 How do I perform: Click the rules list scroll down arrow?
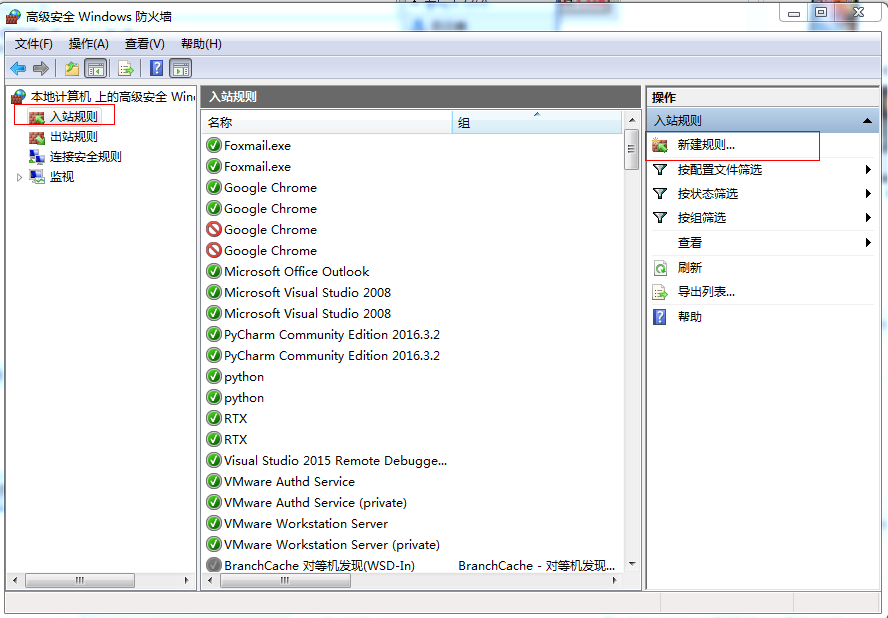click(x=632, y=564)
